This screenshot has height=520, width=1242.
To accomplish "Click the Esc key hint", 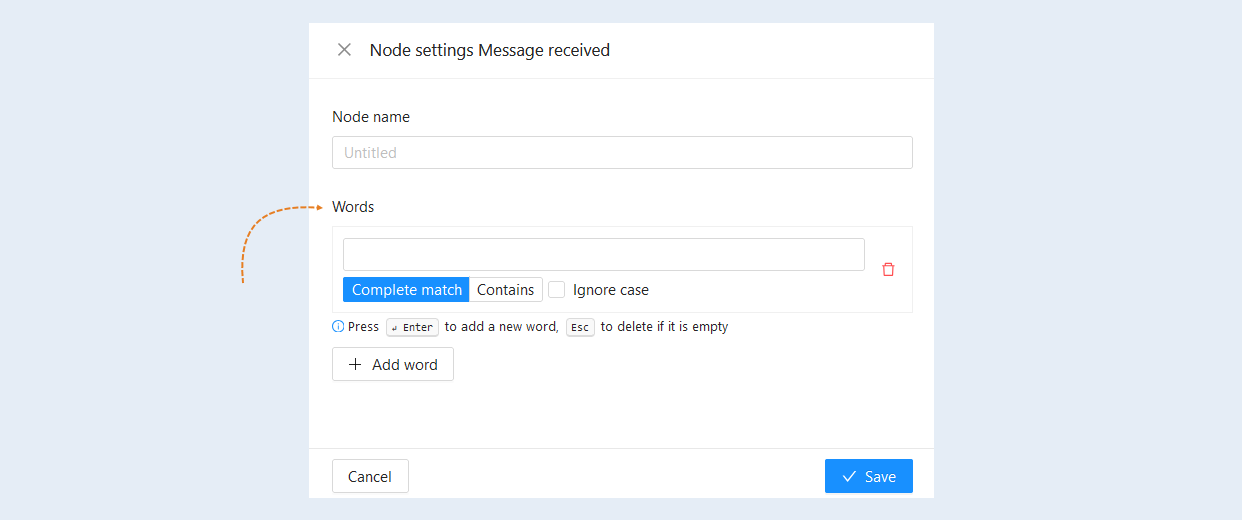I will coord(580,327).
